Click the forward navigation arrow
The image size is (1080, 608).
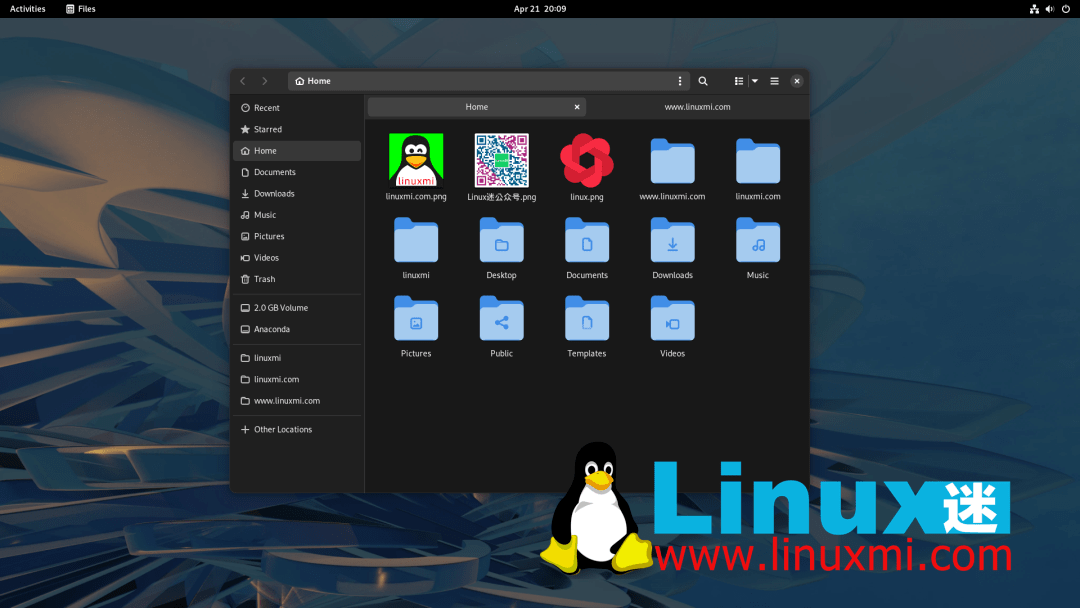[x=264, y=81]
